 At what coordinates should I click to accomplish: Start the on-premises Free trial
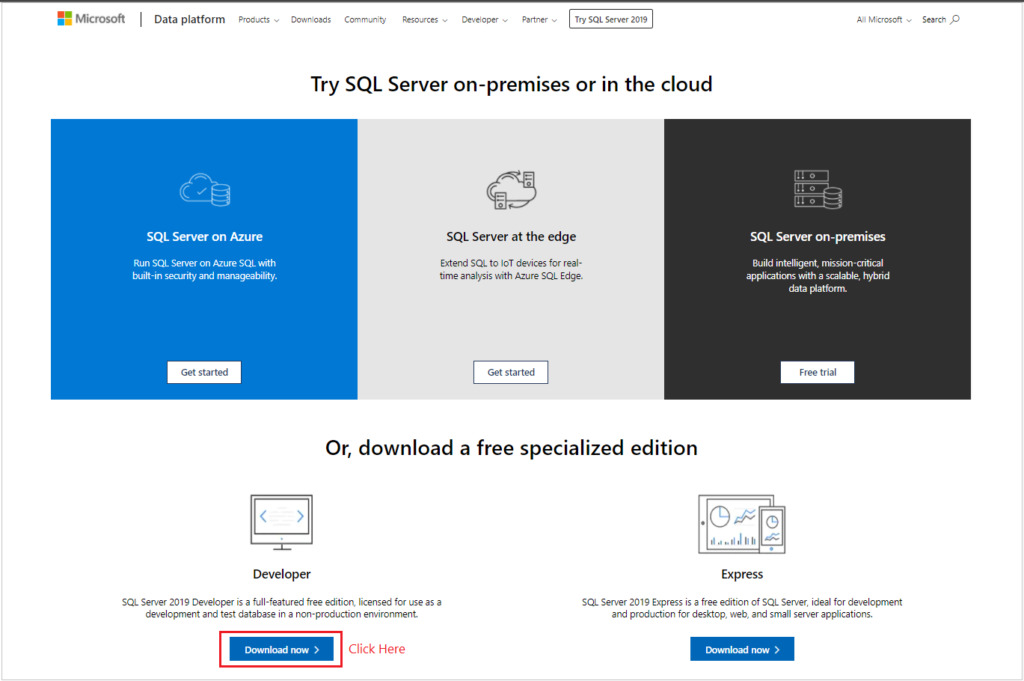[x=817, y=372]
